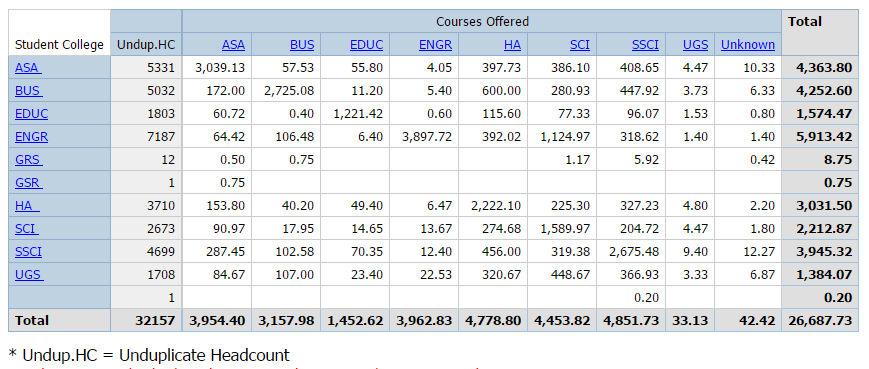Select the 0.20 value in SSCI column
The height and width of the screenshot is (369, 869).
coord(647,298)
